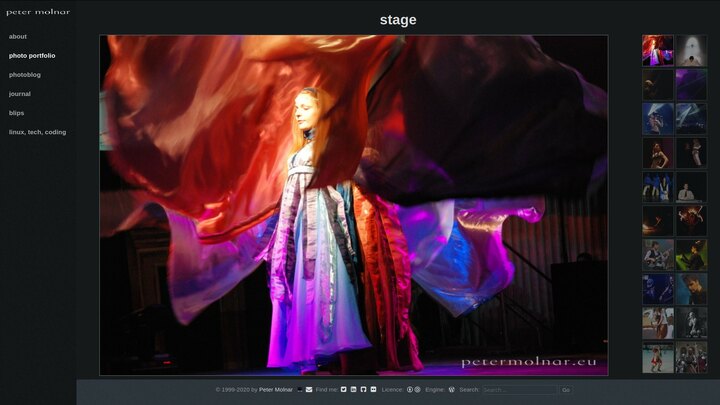This screenshot has height=405, width=720.
Task: Click the main stage dancer photo
Action: [353, 205]
